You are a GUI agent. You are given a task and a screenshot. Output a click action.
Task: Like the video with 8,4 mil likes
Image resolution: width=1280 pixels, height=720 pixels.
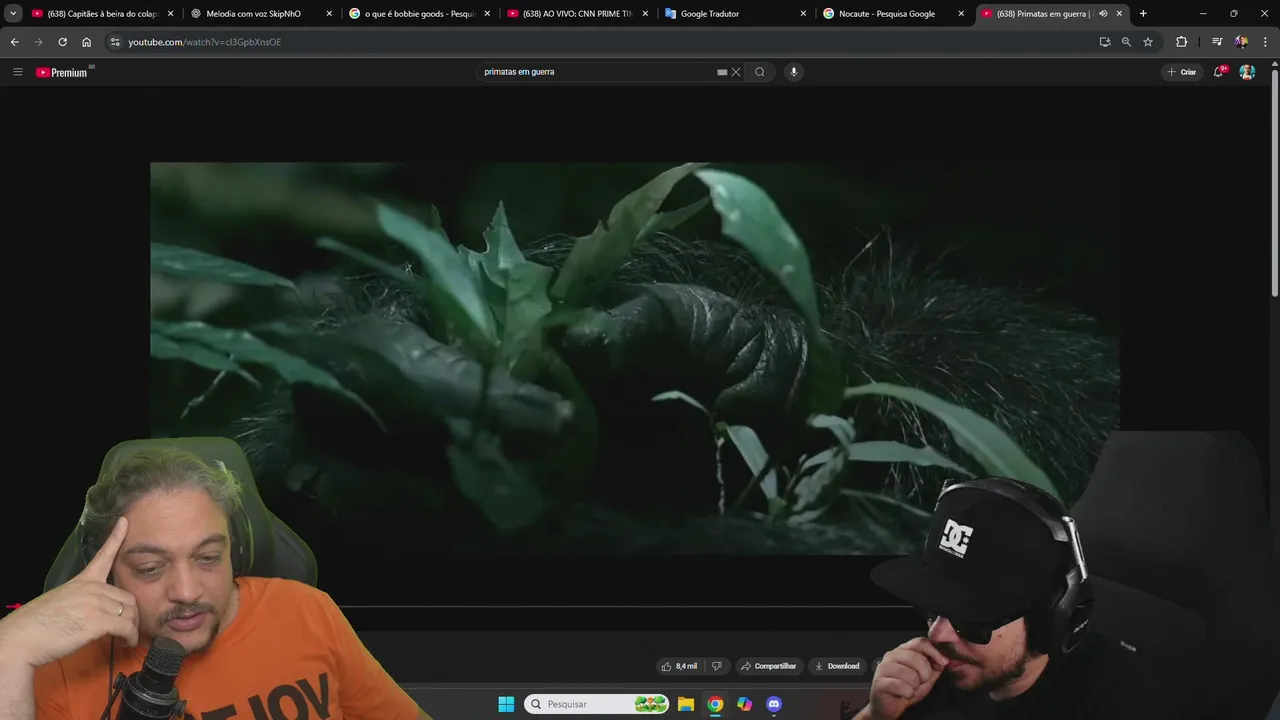(679, 666)
